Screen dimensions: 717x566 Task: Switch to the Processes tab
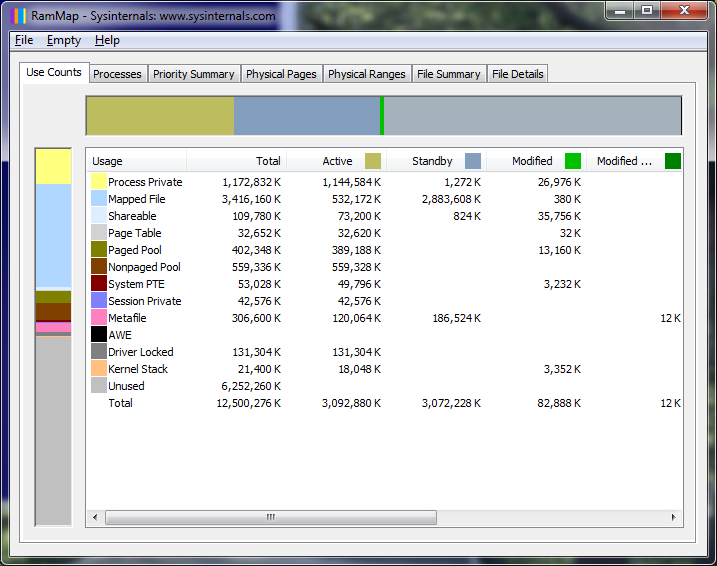117,74
